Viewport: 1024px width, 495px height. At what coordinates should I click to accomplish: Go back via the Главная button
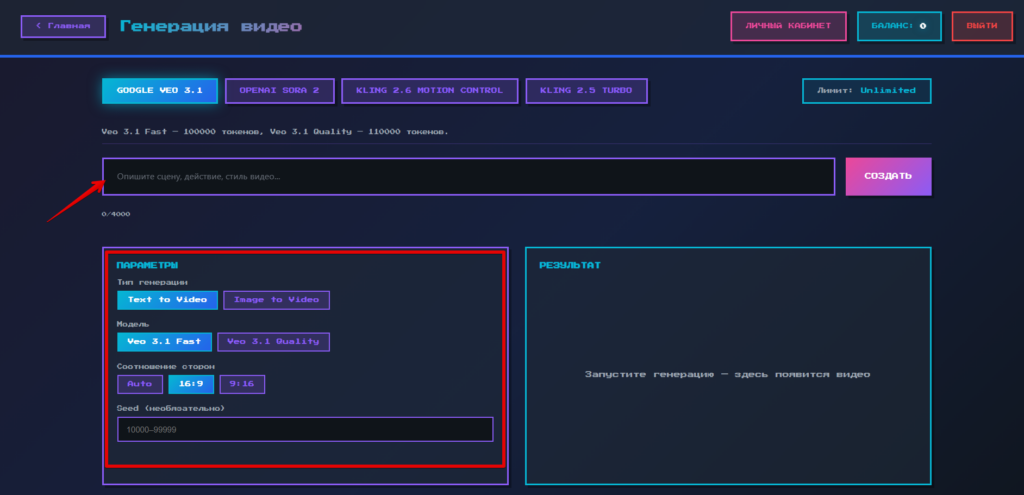tap(63, 26)
